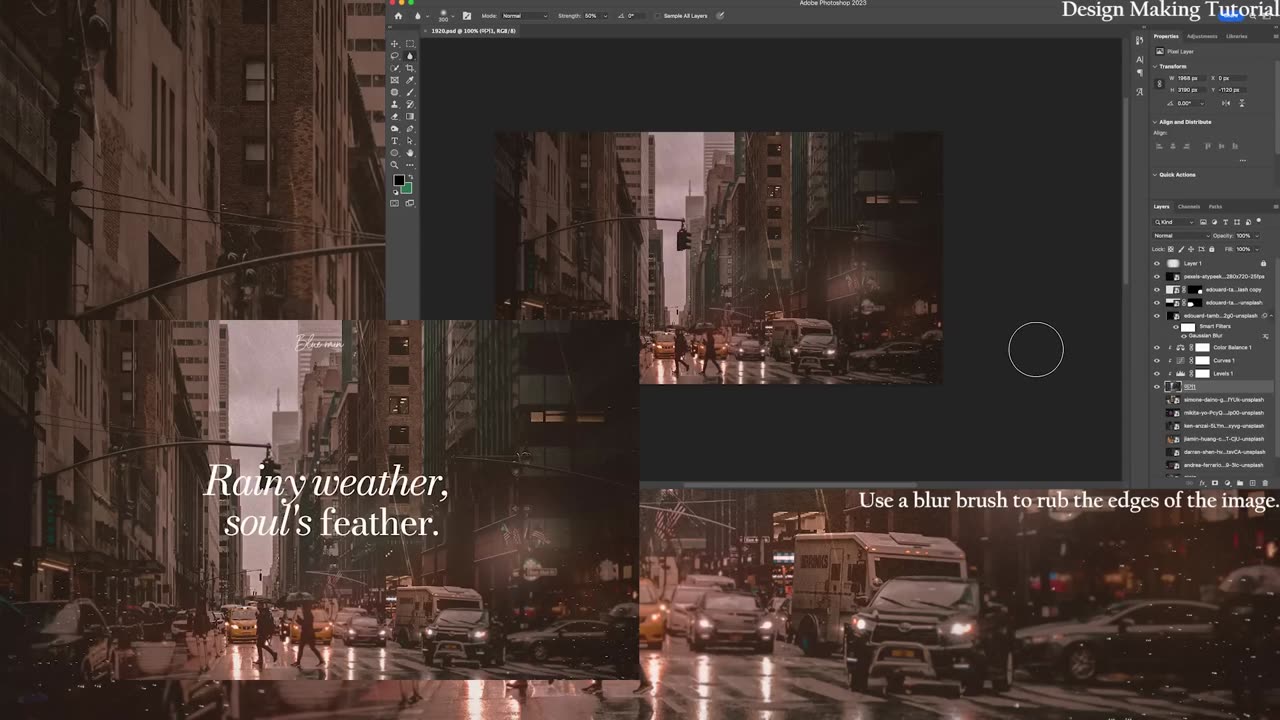Select the Path Selection tool

click(410, 141)
